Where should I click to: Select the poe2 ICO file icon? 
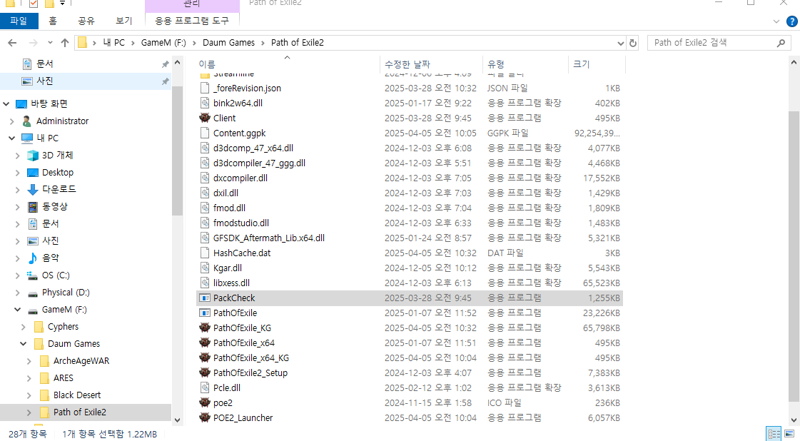pyautogui.click(x=205, y=403)
